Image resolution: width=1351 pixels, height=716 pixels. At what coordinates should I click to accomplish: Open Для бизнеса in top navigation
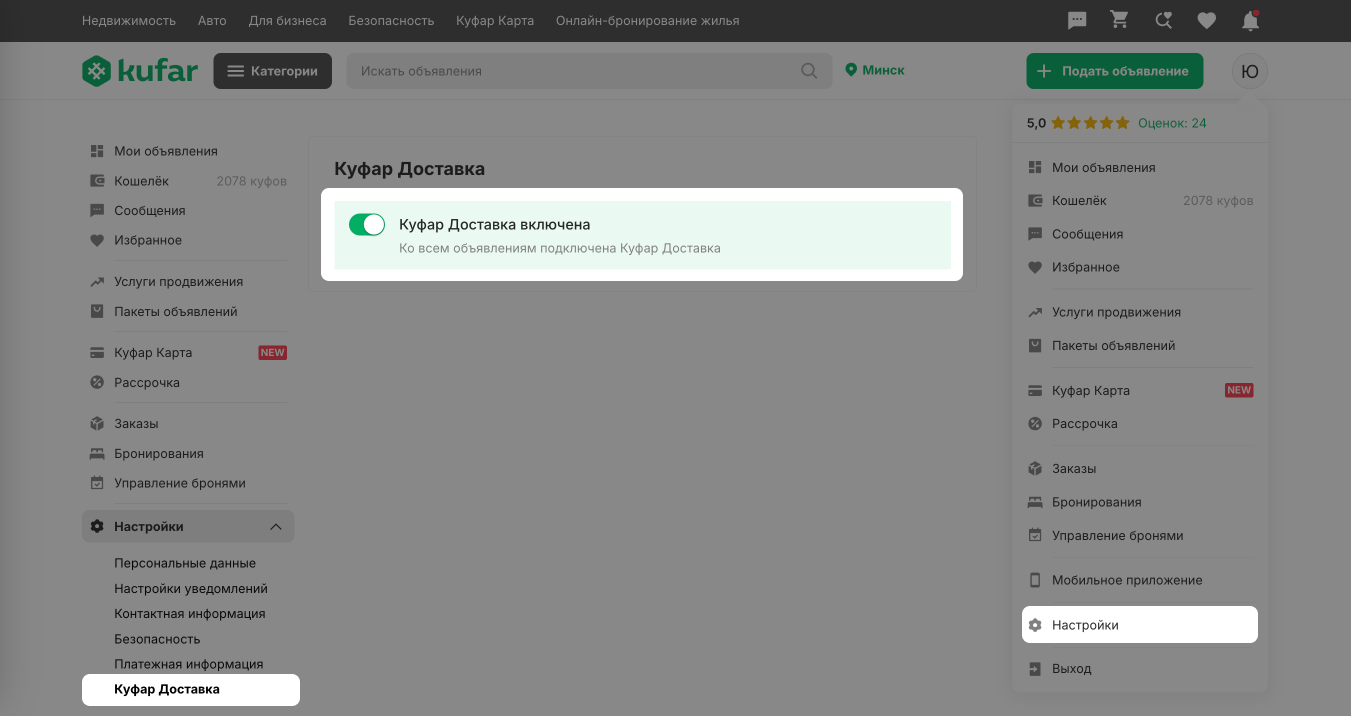[287, 20]
